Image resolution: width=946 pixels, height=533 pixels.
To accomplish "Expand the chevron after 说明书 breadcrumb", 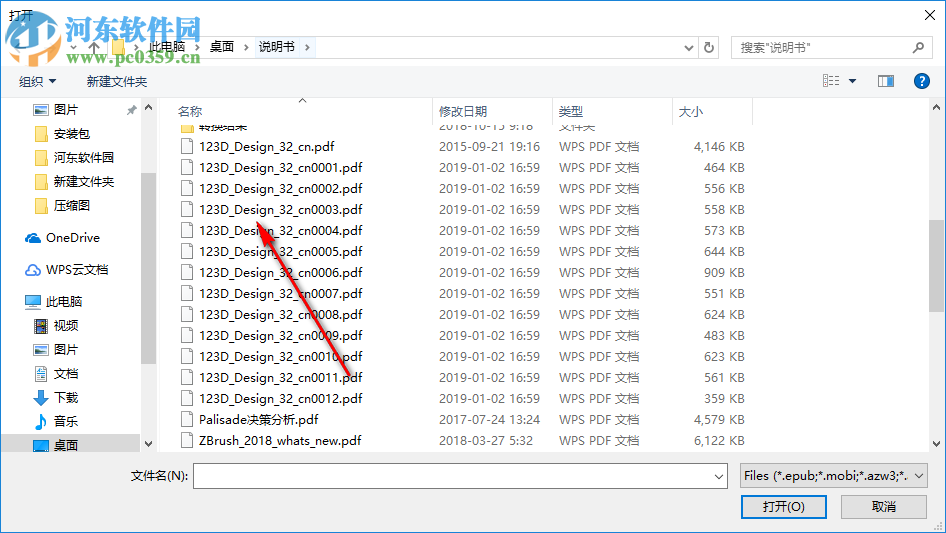I will click(x=307, y=47).
